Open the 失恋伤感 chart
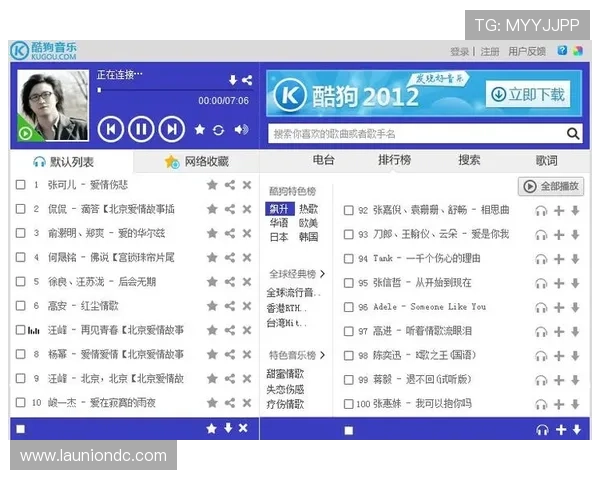 [285, 389]
